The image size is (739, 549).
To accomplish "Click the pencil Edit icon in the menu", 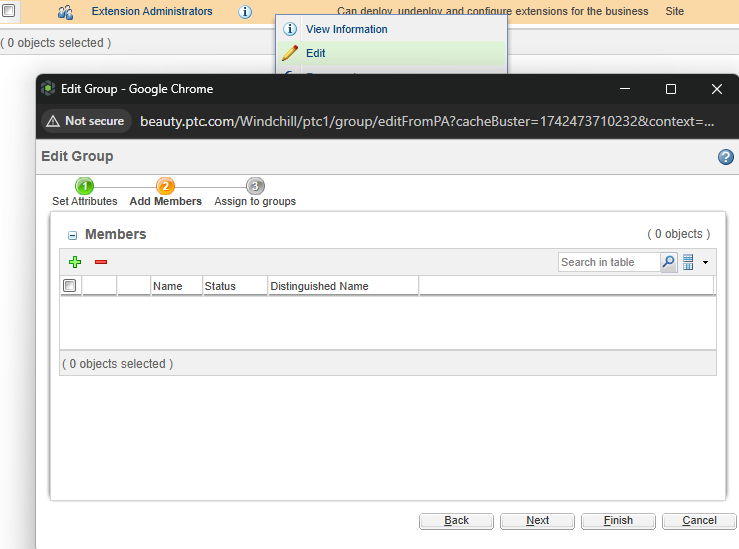I will pyautogui.click(x=290, y=53).
